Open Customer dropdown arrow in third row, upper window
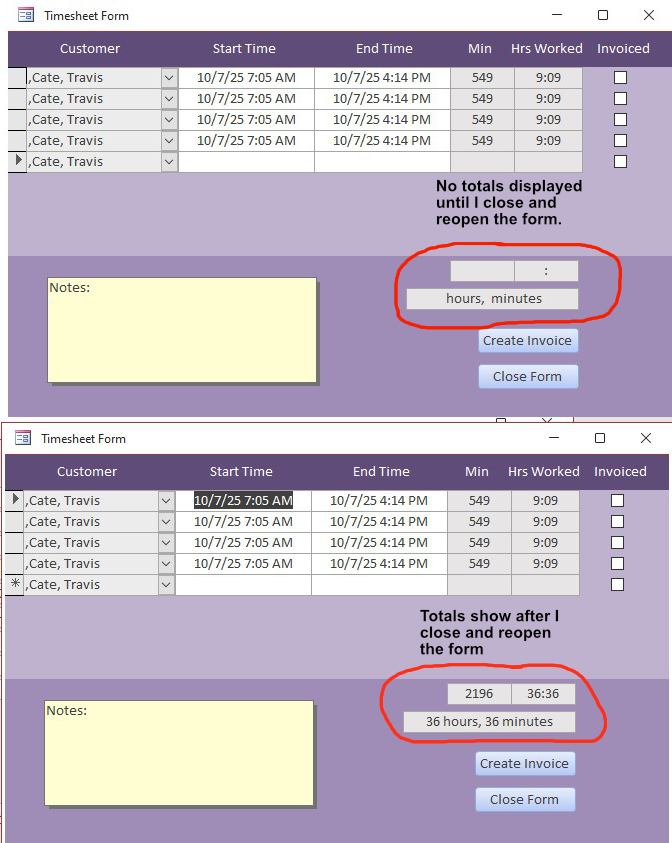Viewport: 672px width, 843px height. pyautogui.click(x=169, y=119)
